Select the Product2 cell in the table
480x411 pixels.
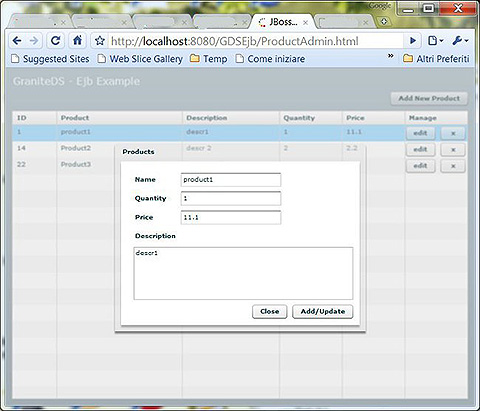[x=75, y=148]
